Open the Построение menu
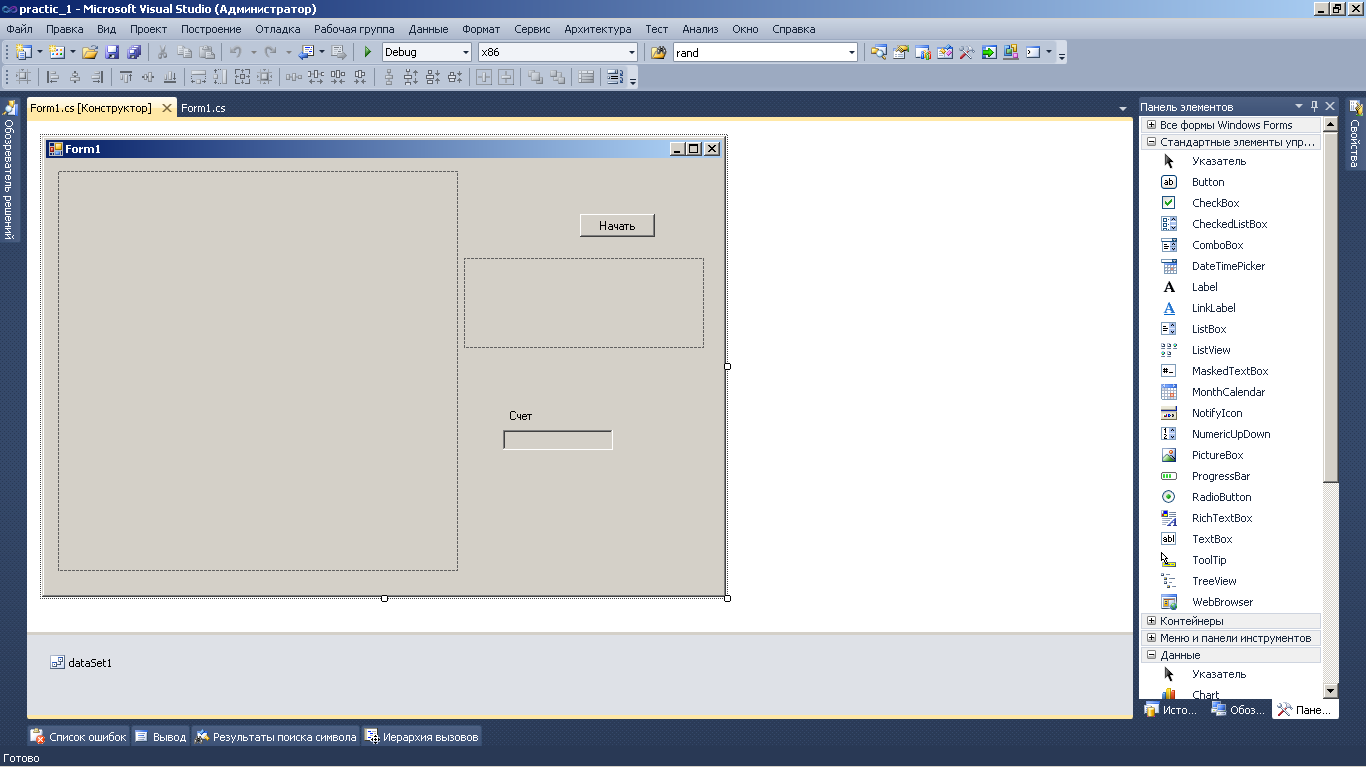 pyautogui.click(x=211, y=29)
